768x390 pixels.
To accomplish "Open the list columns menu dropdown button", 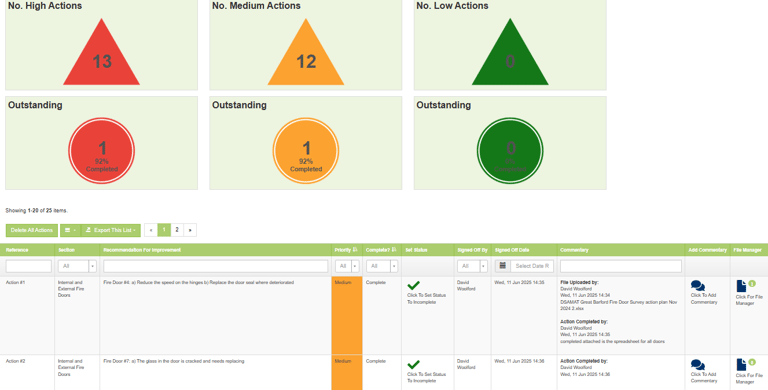I will point(71,230).
